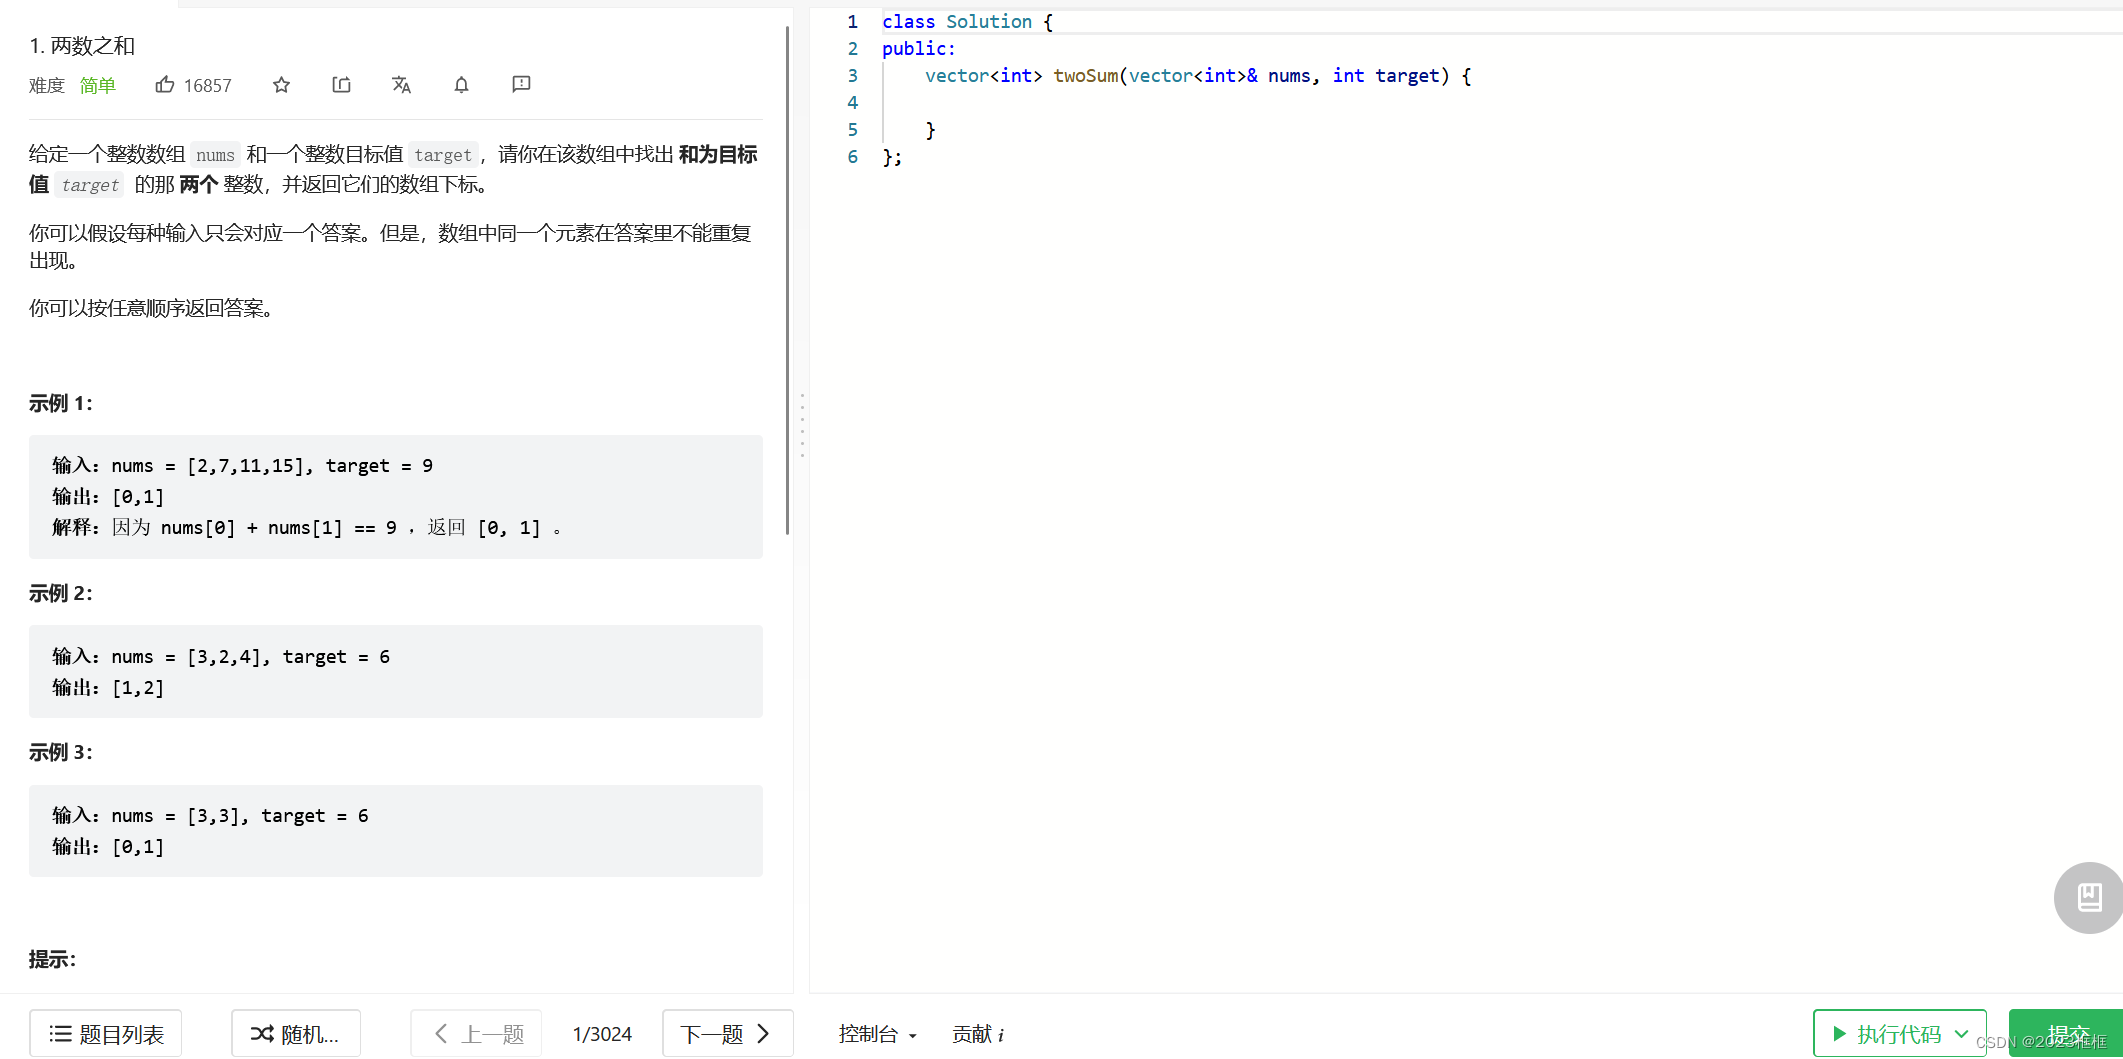Go to previous problem 上一题
Screen dimensions: 2123x1059
coord(477,1034)
